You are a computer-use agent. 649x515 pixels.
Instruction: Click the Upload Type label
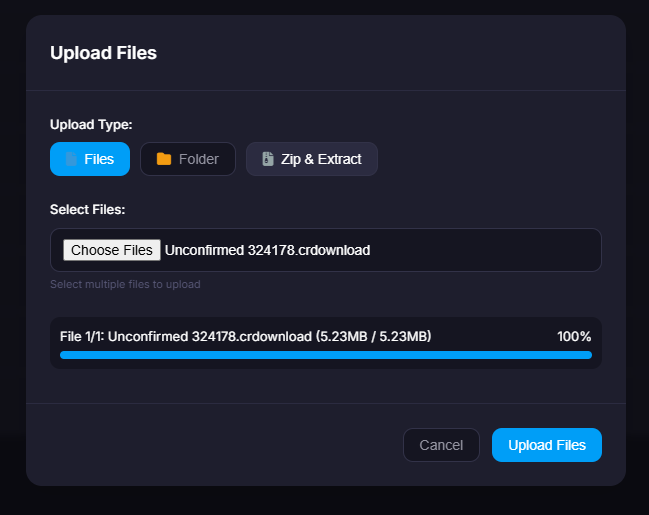point(91,125)
